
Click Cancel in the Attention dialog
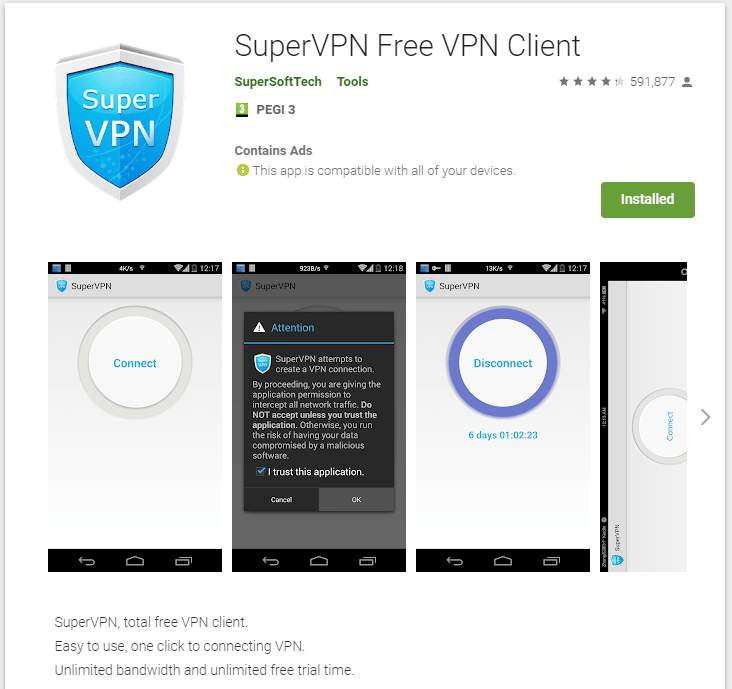click(x=281, y=499)
